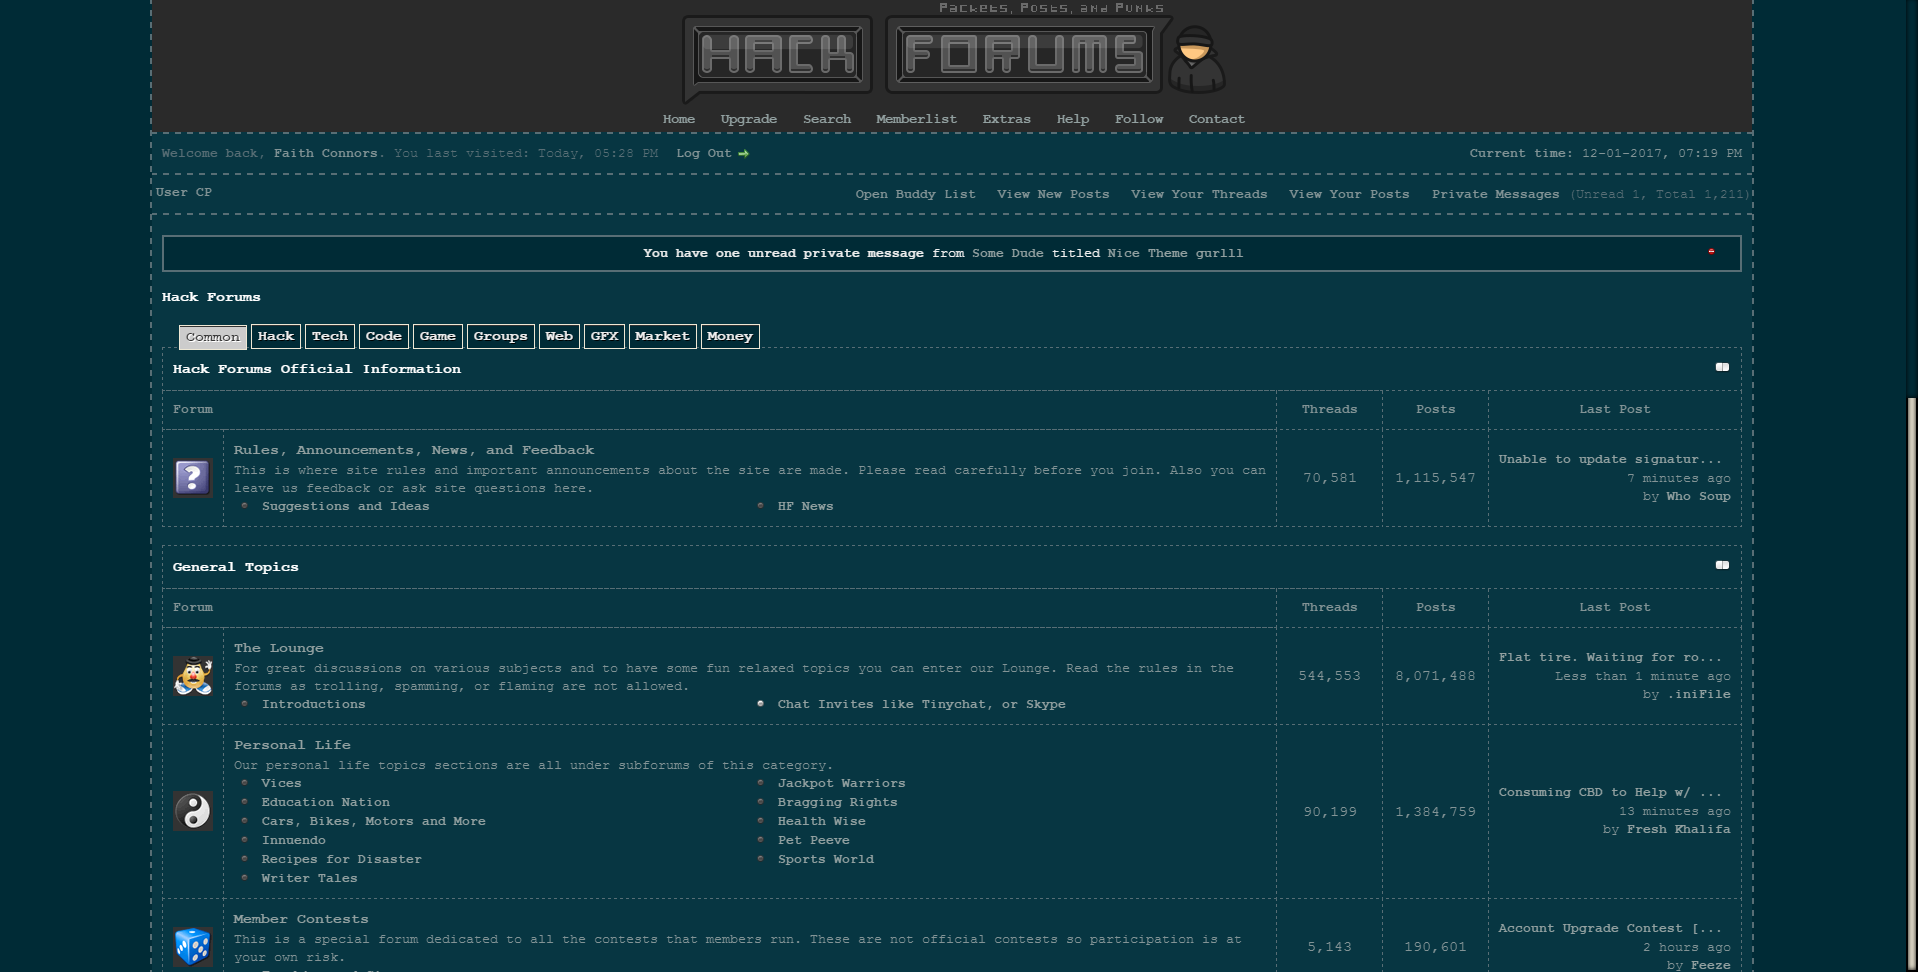Open the Suggestions and Ideas subforum
The image size is (1918, 972).
click(346, 506)
